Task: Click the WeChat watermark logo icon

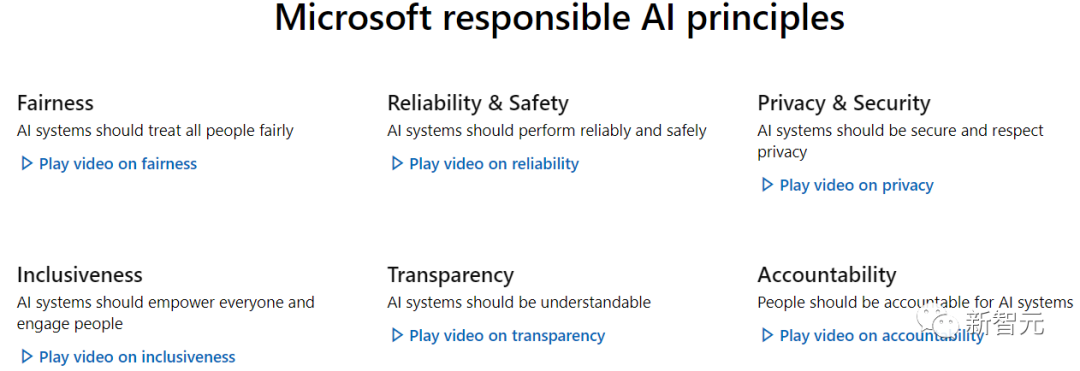Action: pos(942,319)
